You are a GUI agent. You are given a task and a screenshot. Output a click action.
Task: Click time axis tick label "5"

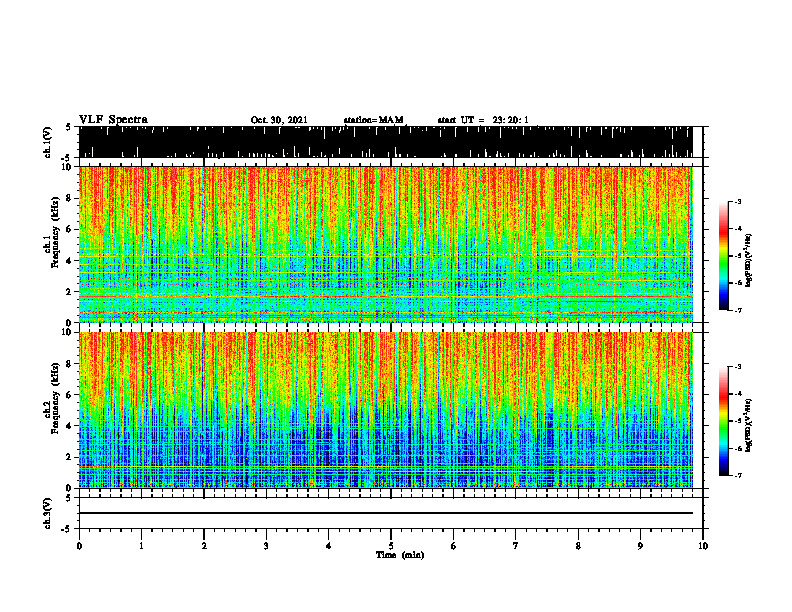[391, 546]
